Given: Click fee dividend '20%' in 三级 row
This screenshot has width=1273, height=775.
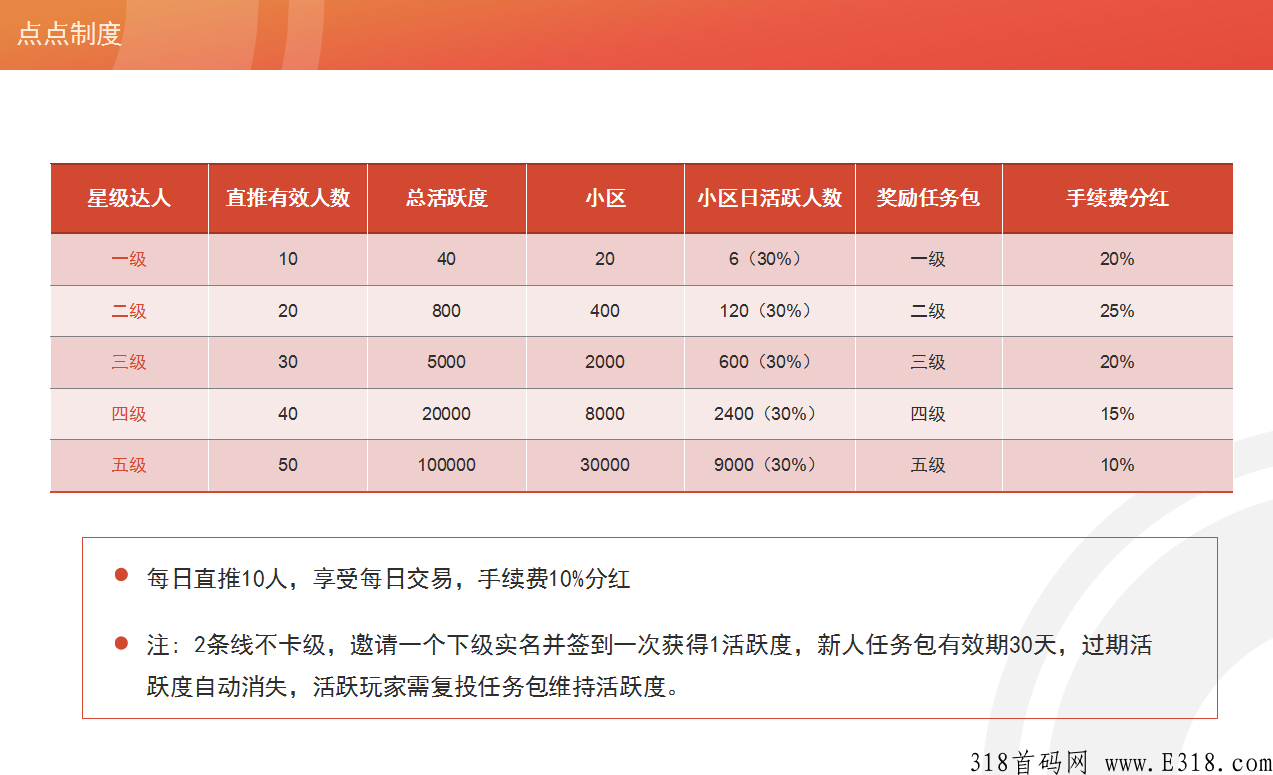Looking at the screenshot, I should coord(1117,362).
